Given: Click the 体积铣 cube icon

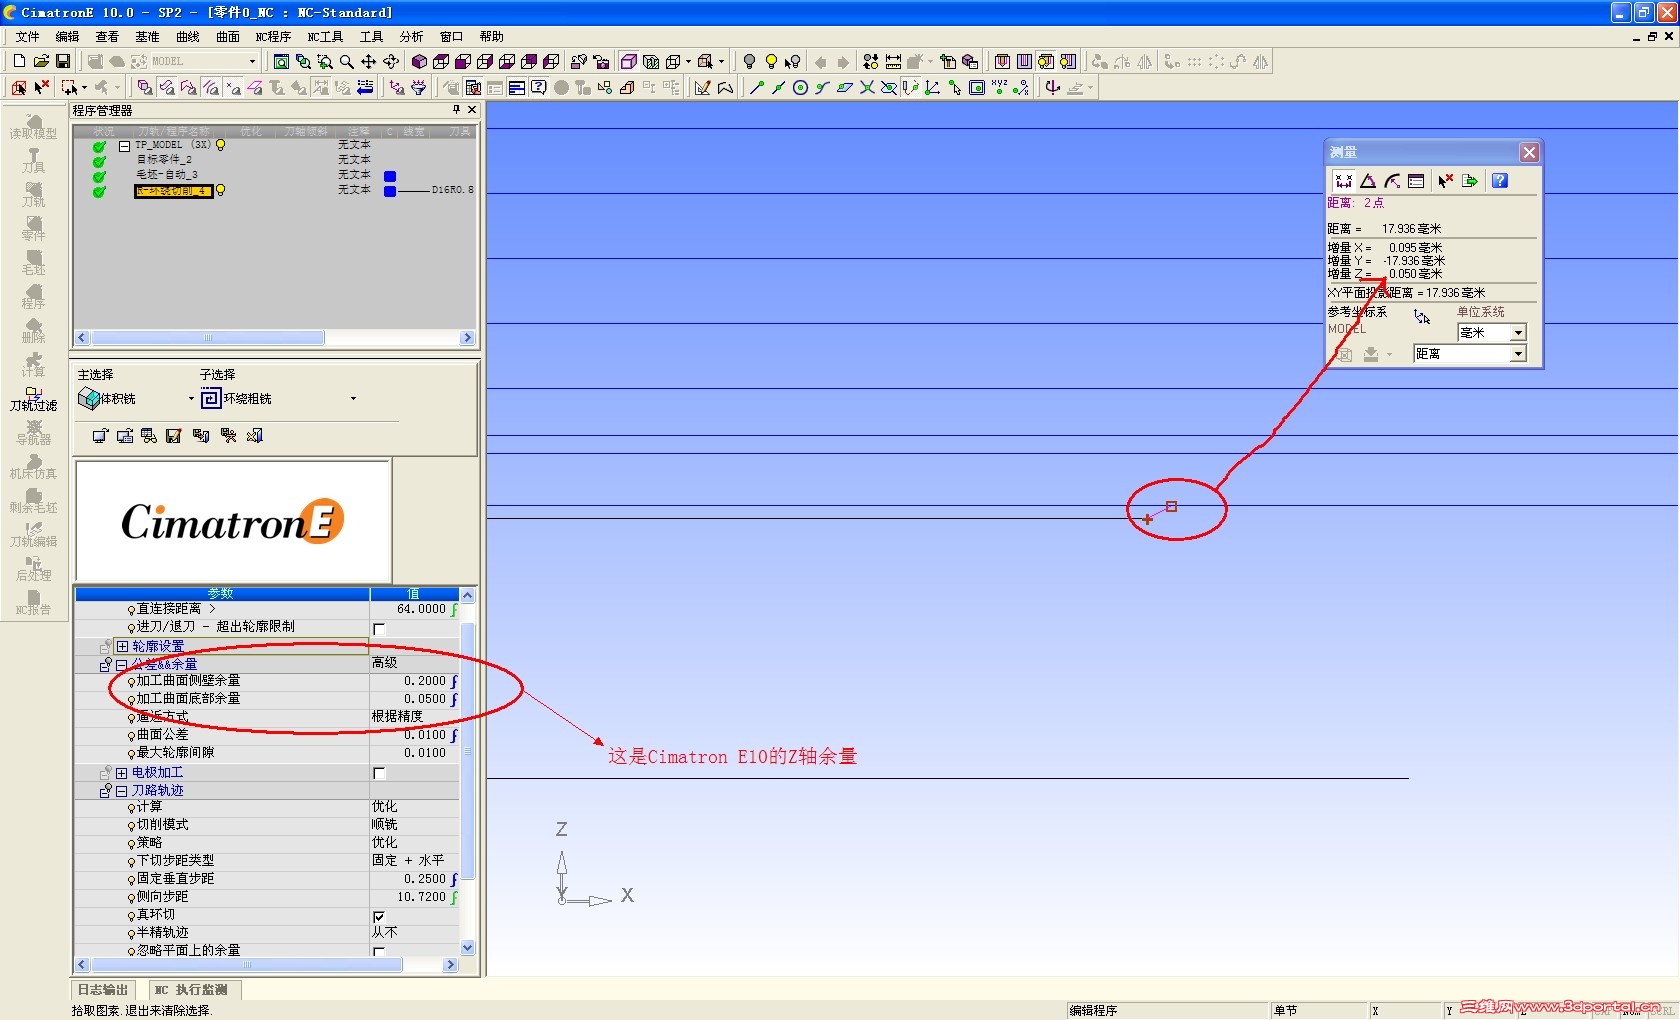Looking at the screenshot, I should 89,399.
